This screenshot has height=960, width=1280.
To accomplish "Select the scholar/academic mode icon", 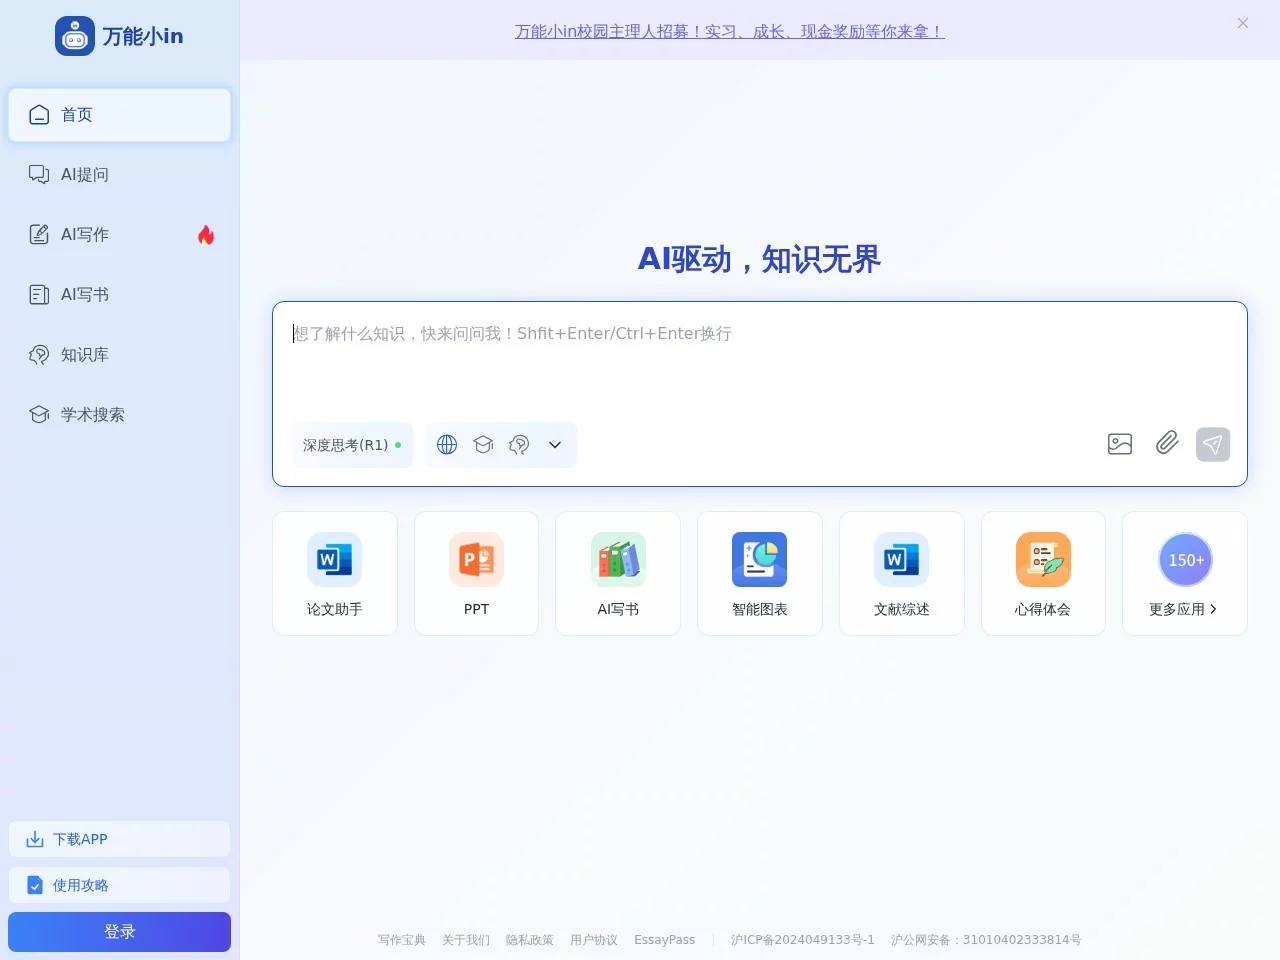I will (483, 444).
